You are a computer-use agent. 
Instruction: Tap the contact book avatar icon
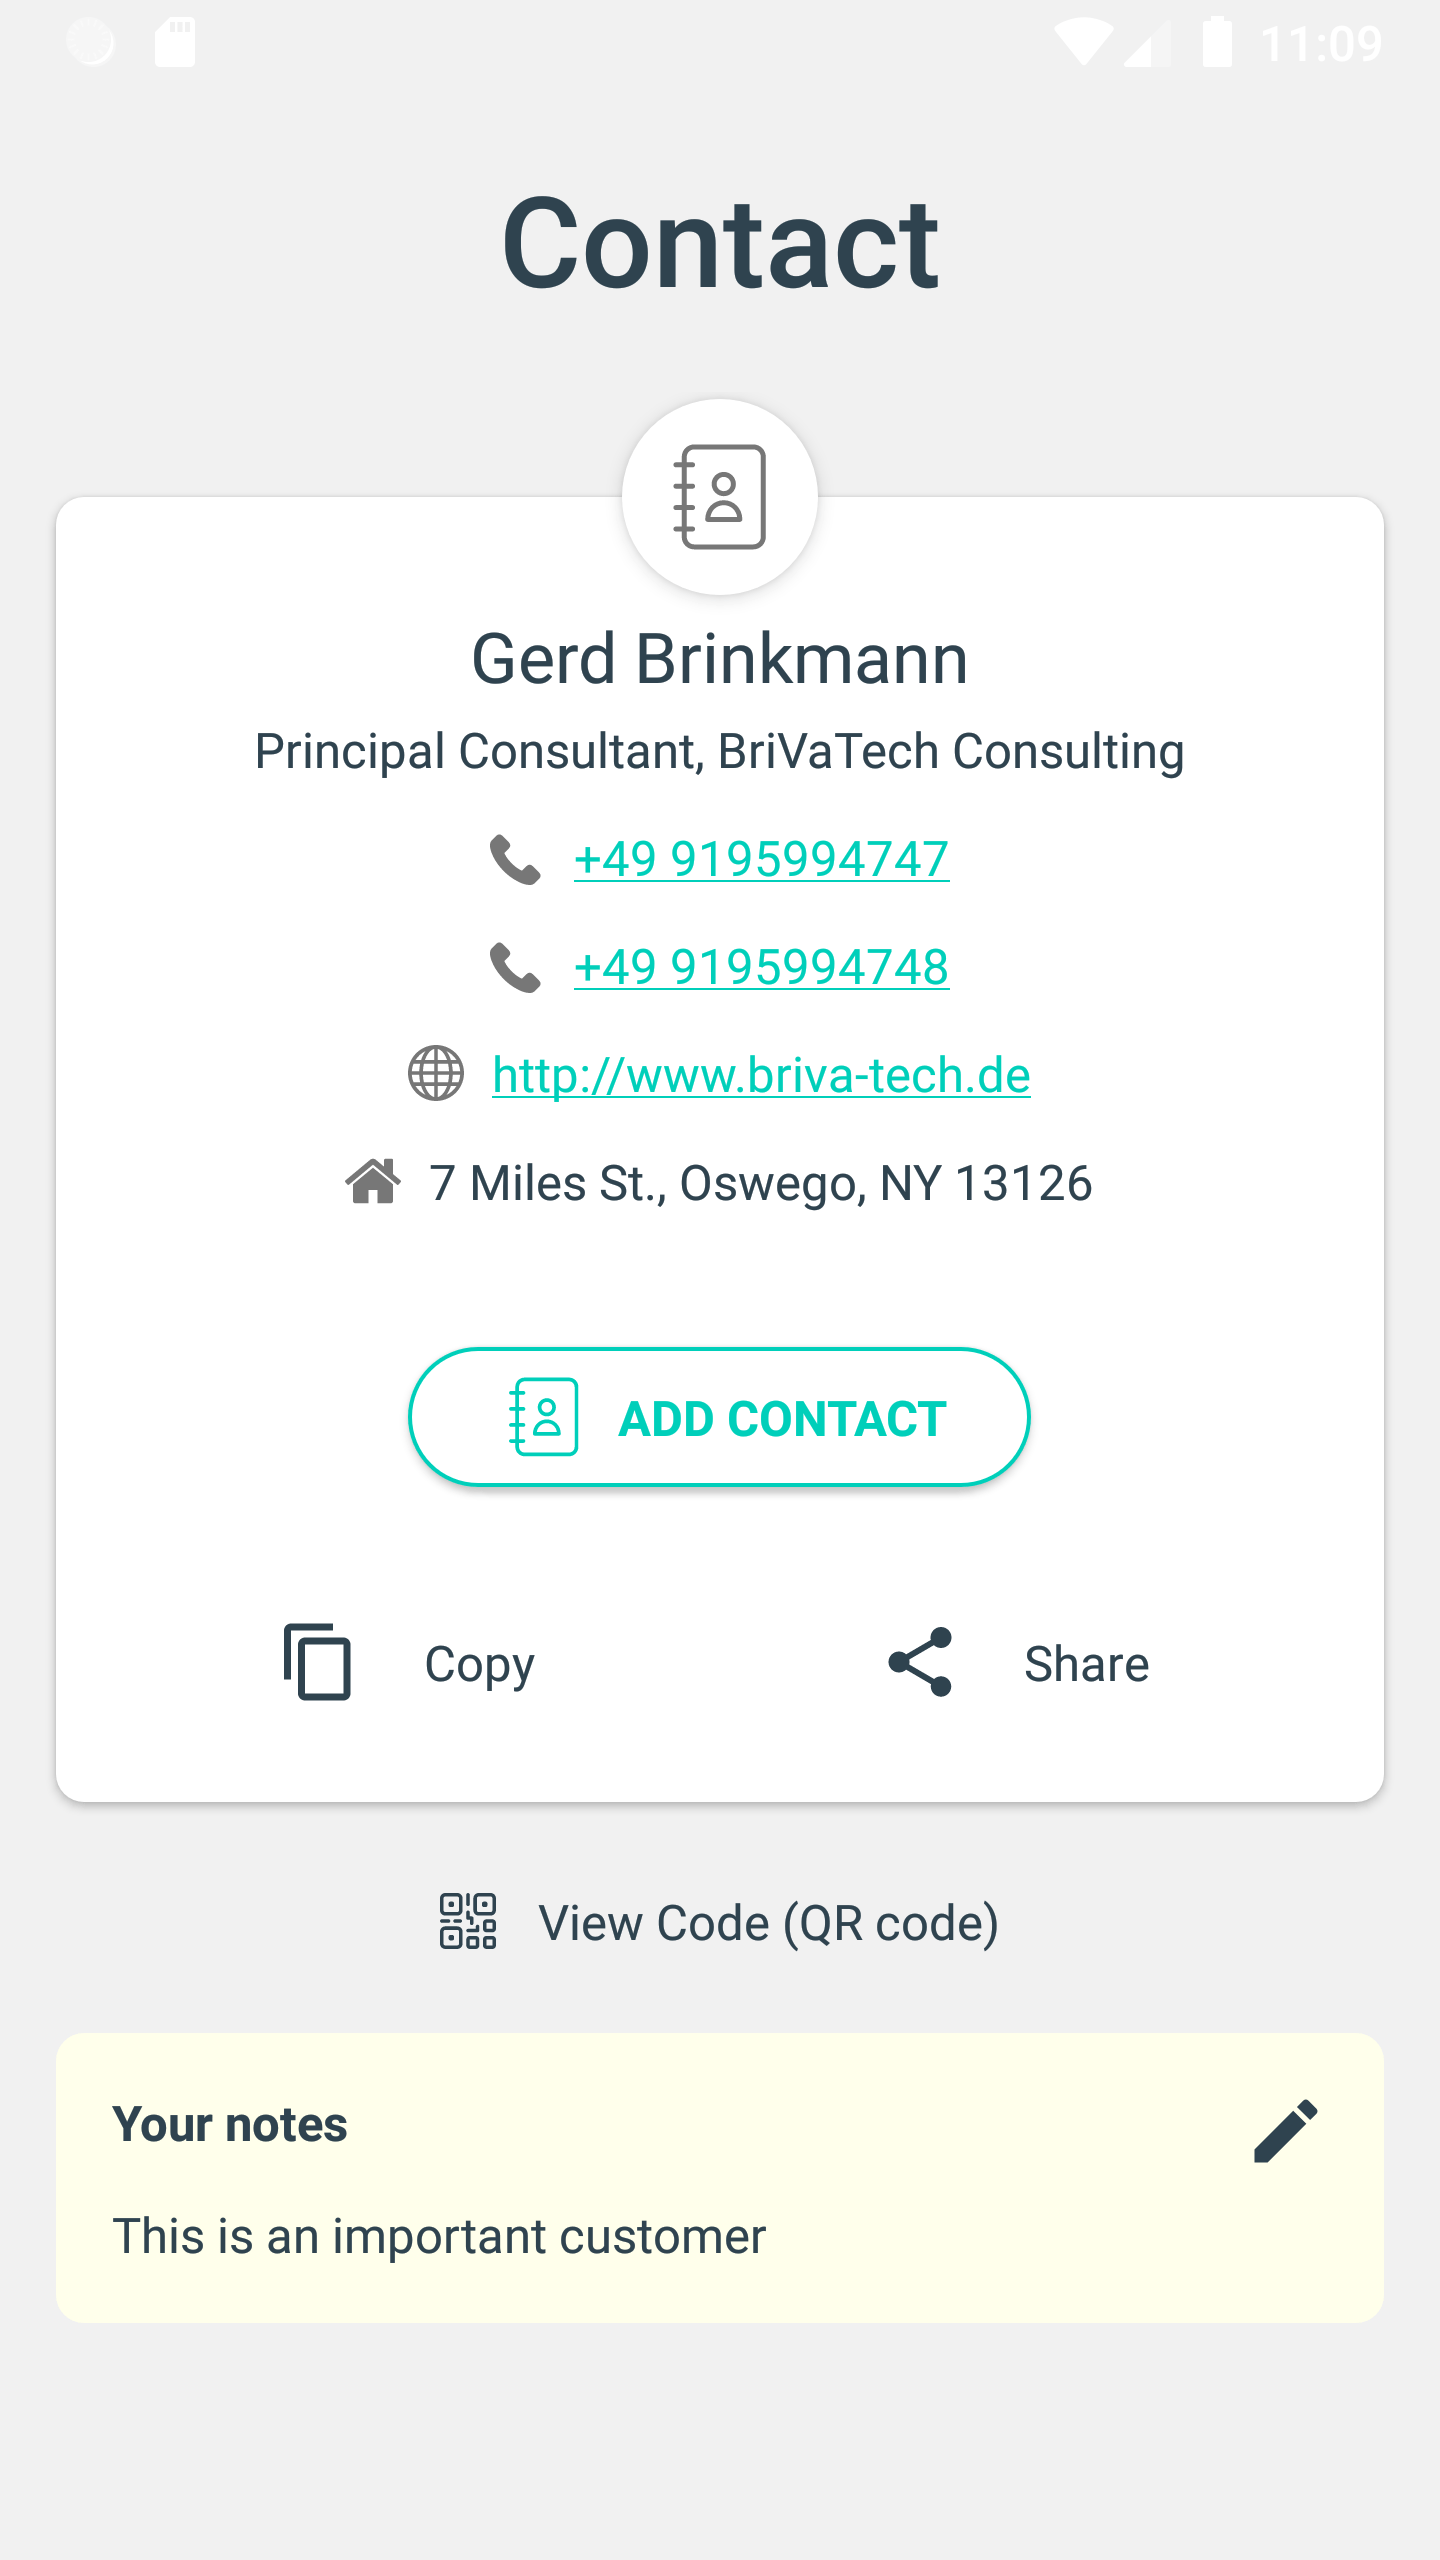(x=720, y=497)
